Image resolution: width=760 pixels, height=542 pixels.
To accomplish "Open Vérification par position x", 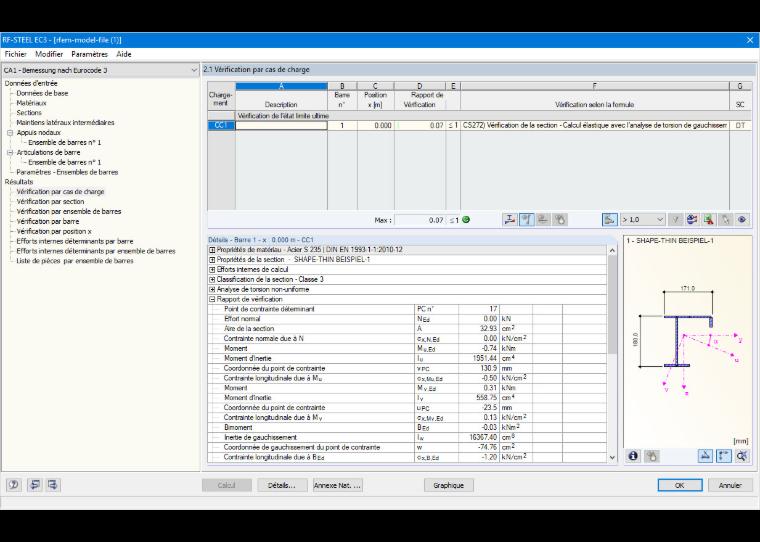I will coord(54,231).
